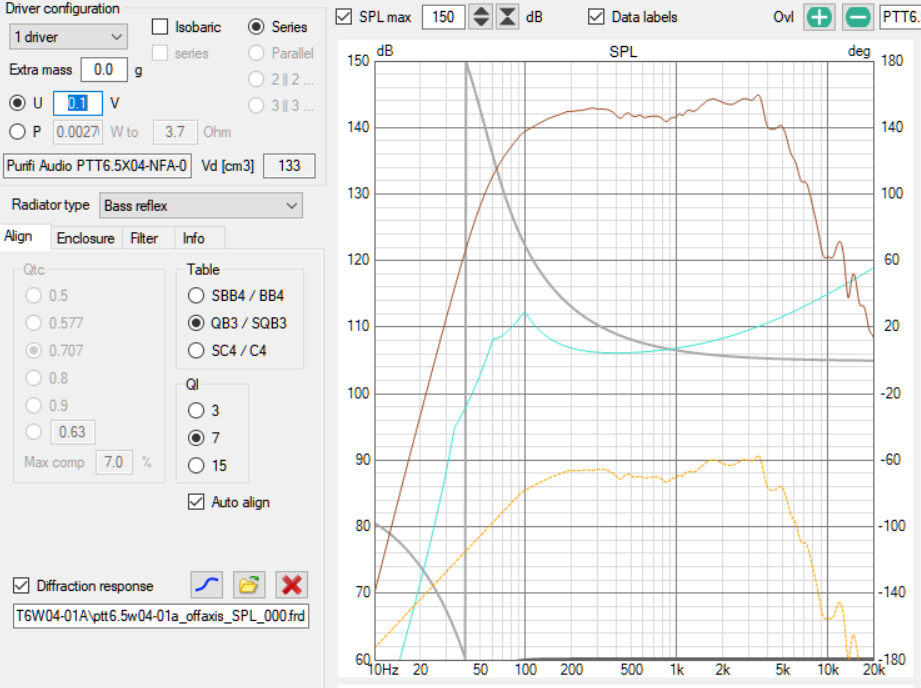Click the SPL max value field showing 150
Screen dimensions: 921x688
click(443, 17)
